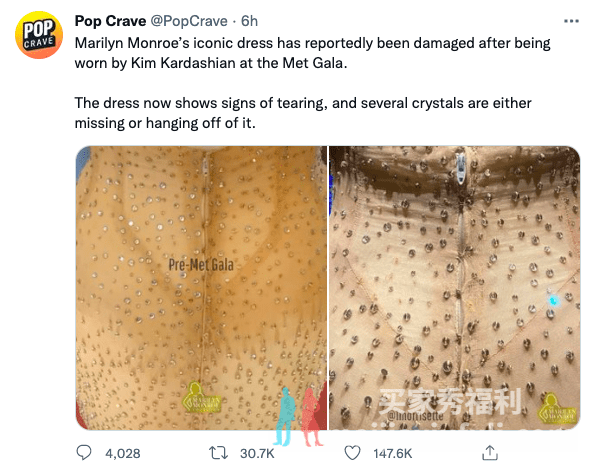View the 30.7K retweets count
The height and width of the screenshot is (470, 596).
click(257, 453)
